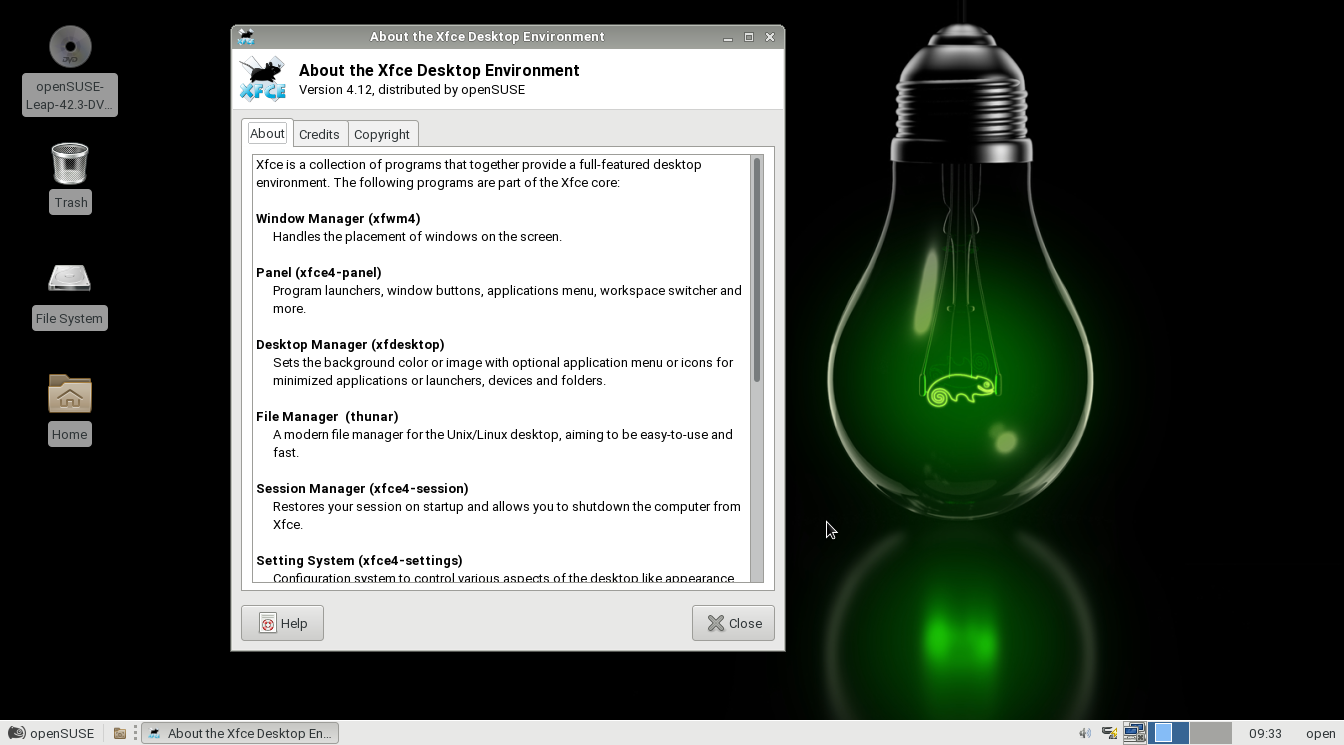Screen dimensions: 1344x745
Task: Click the volume speaker tray icon
Action: [x=1085, y=733]
